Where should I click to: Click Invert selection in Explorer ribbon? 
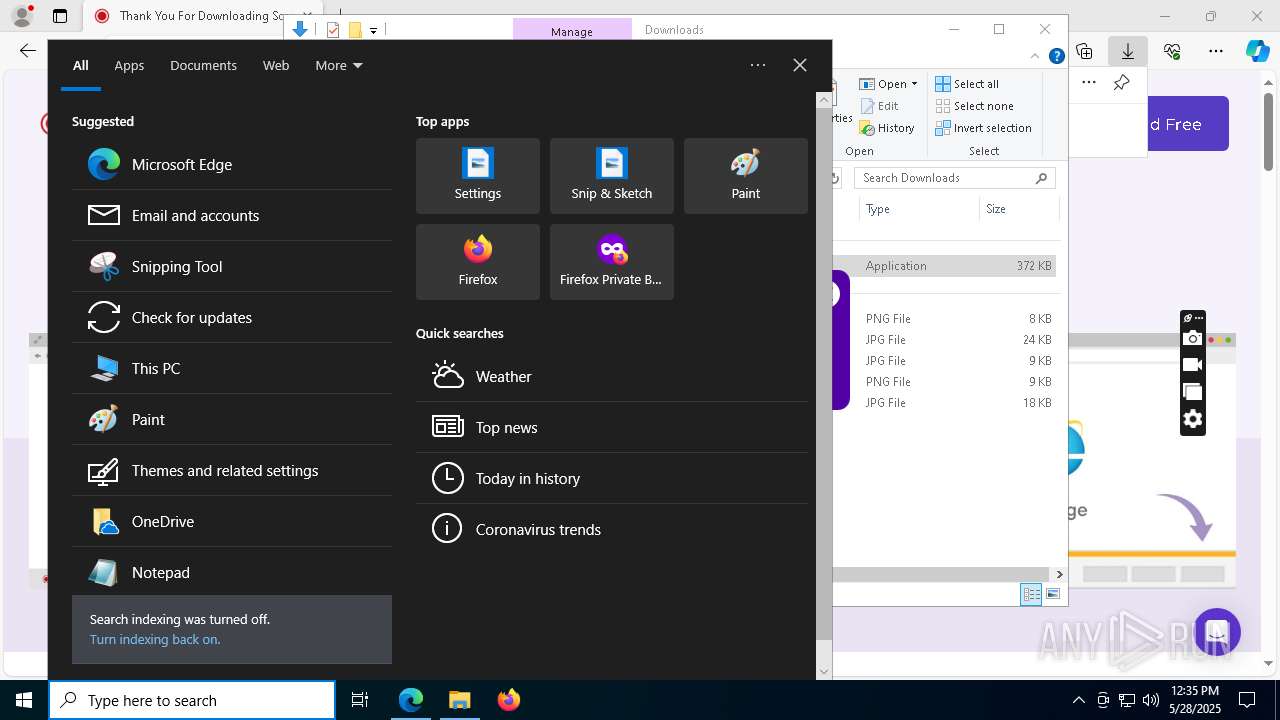(x=983, y=128)
